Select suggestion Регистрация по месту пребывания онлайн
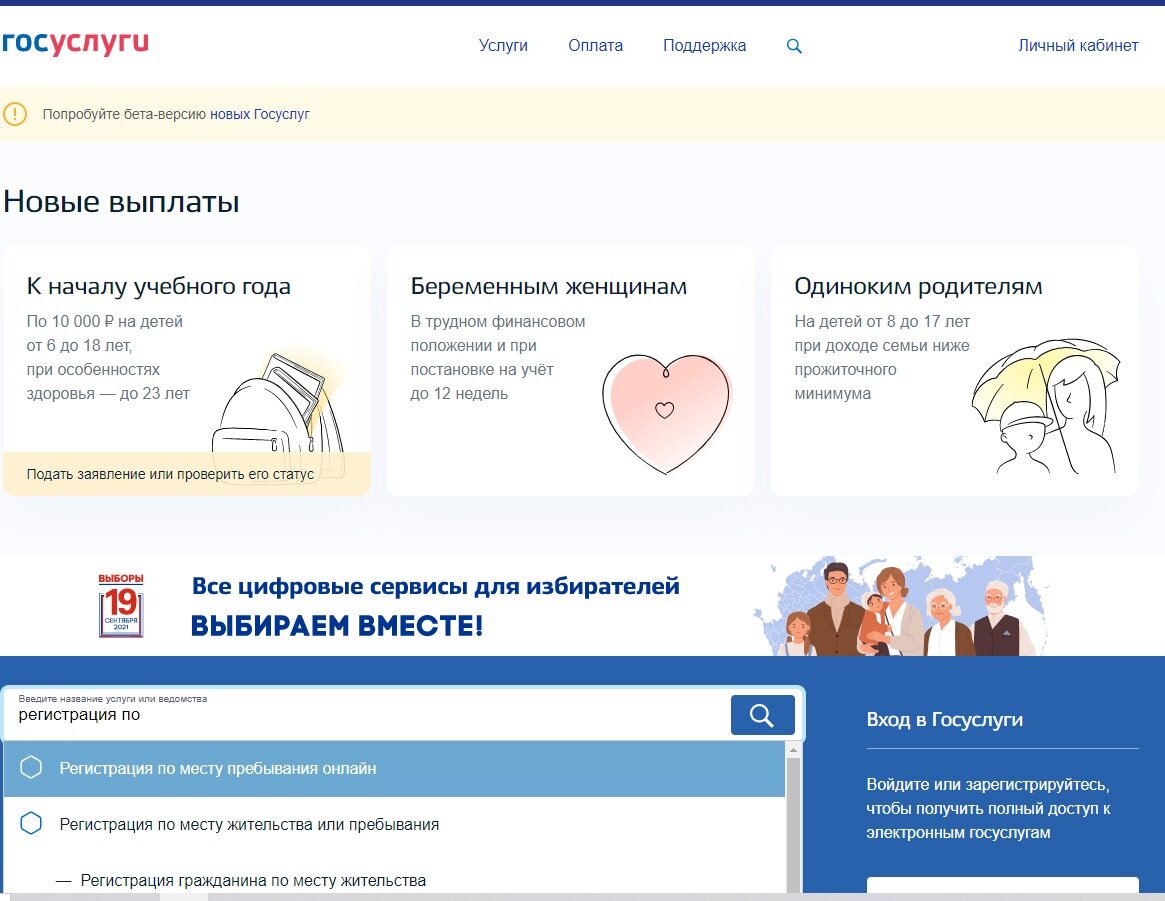1165x901 pixels. [395, 769]
